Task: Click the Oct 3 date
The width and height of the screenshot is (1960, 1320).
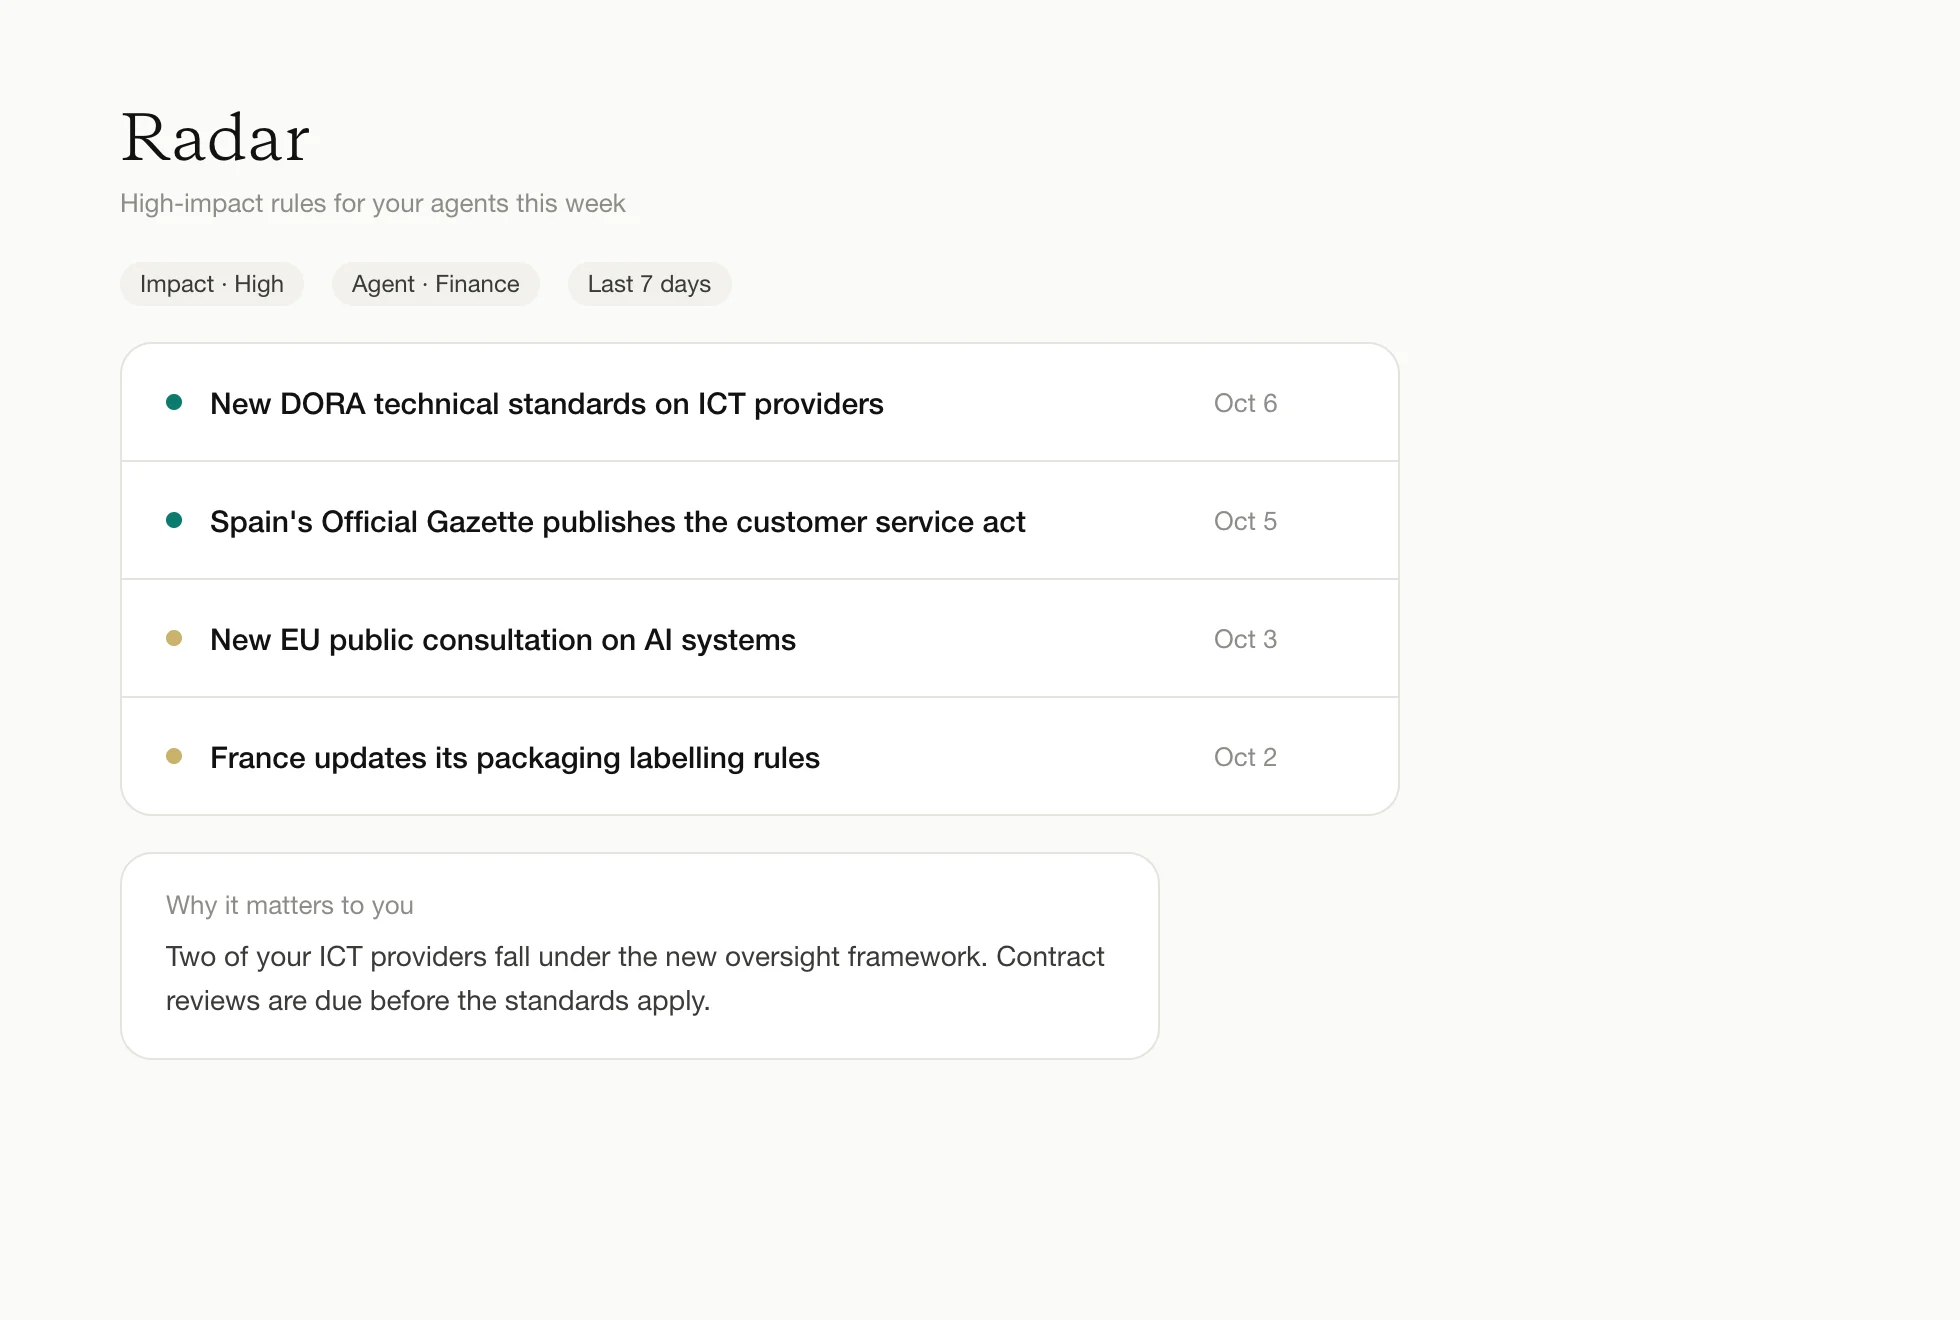Action: 1245,639
